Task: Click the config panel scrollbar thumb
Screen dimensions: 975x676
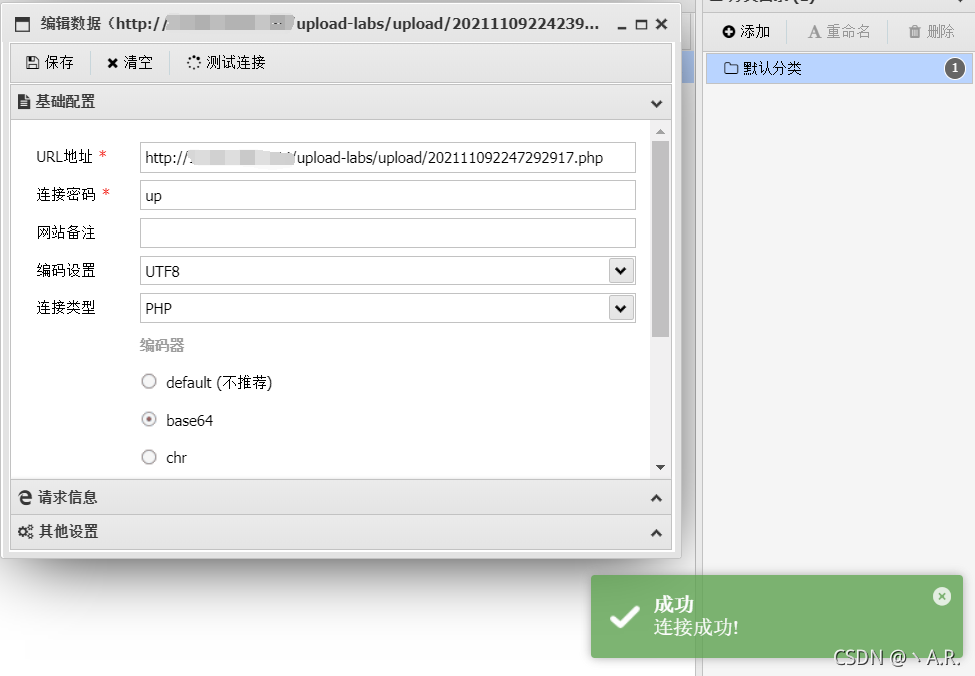Action: 660,239
